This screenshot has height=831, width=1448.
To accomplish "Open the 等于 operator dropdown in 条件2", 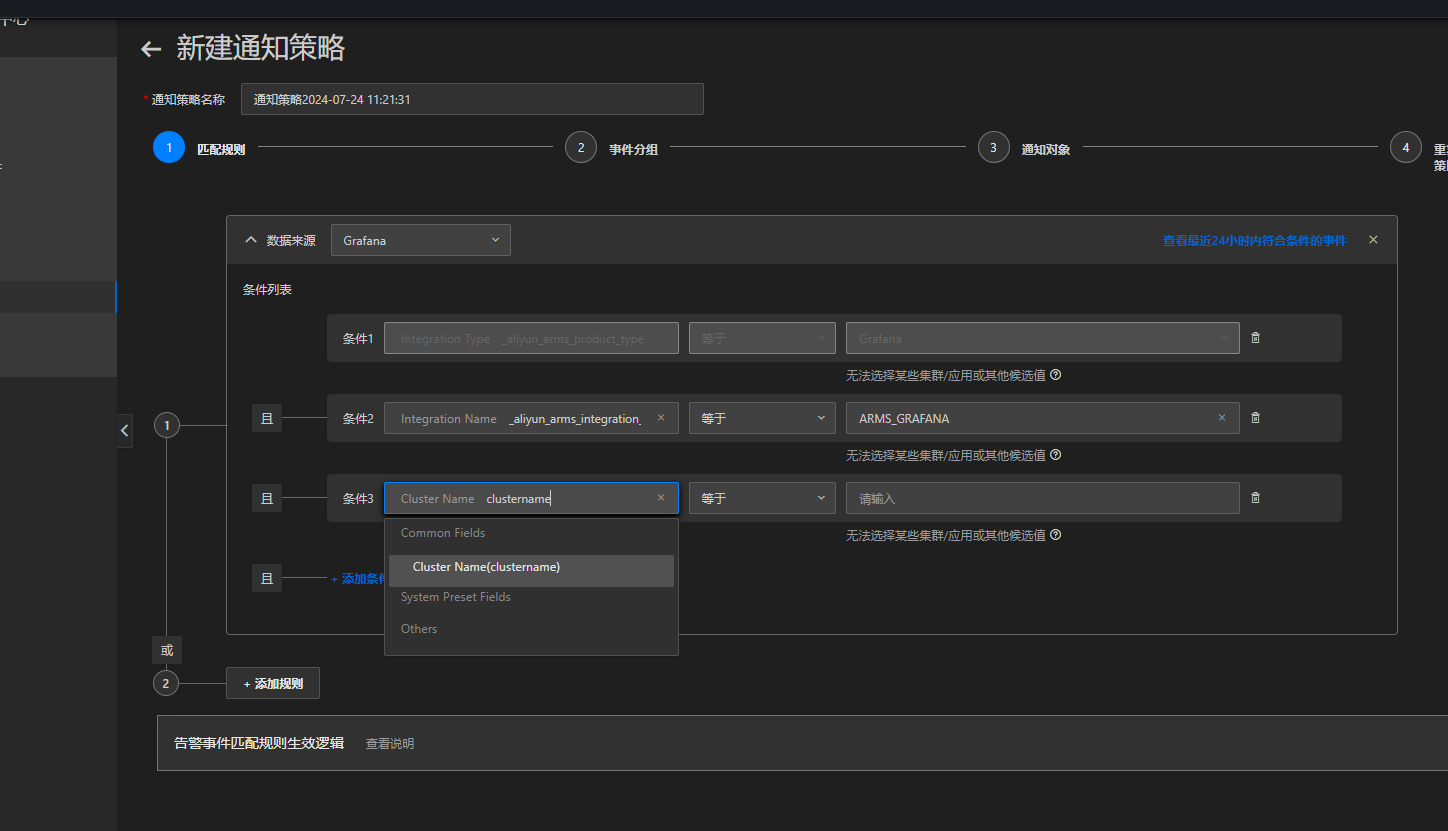I will tap(762, 418).
